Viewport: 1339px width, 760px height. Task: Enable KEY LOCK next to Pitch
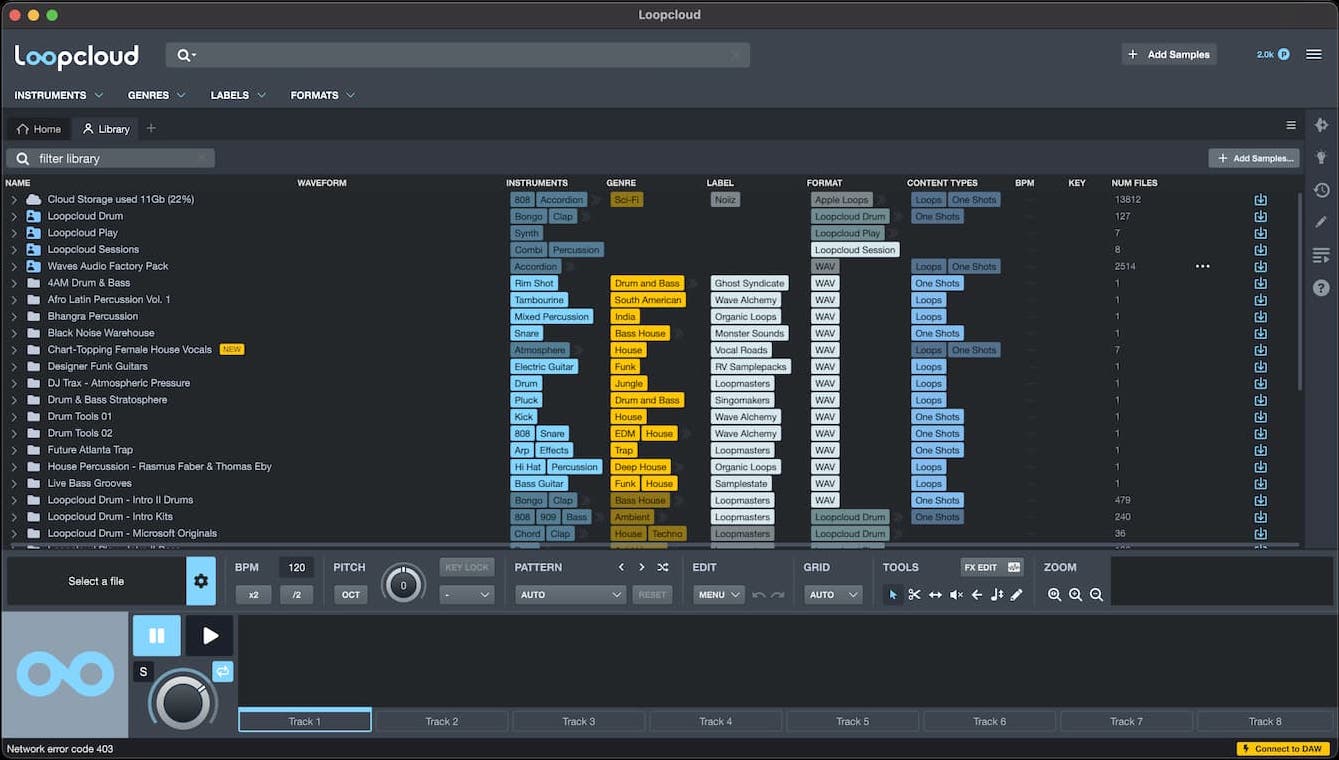(x=466, y=567)
